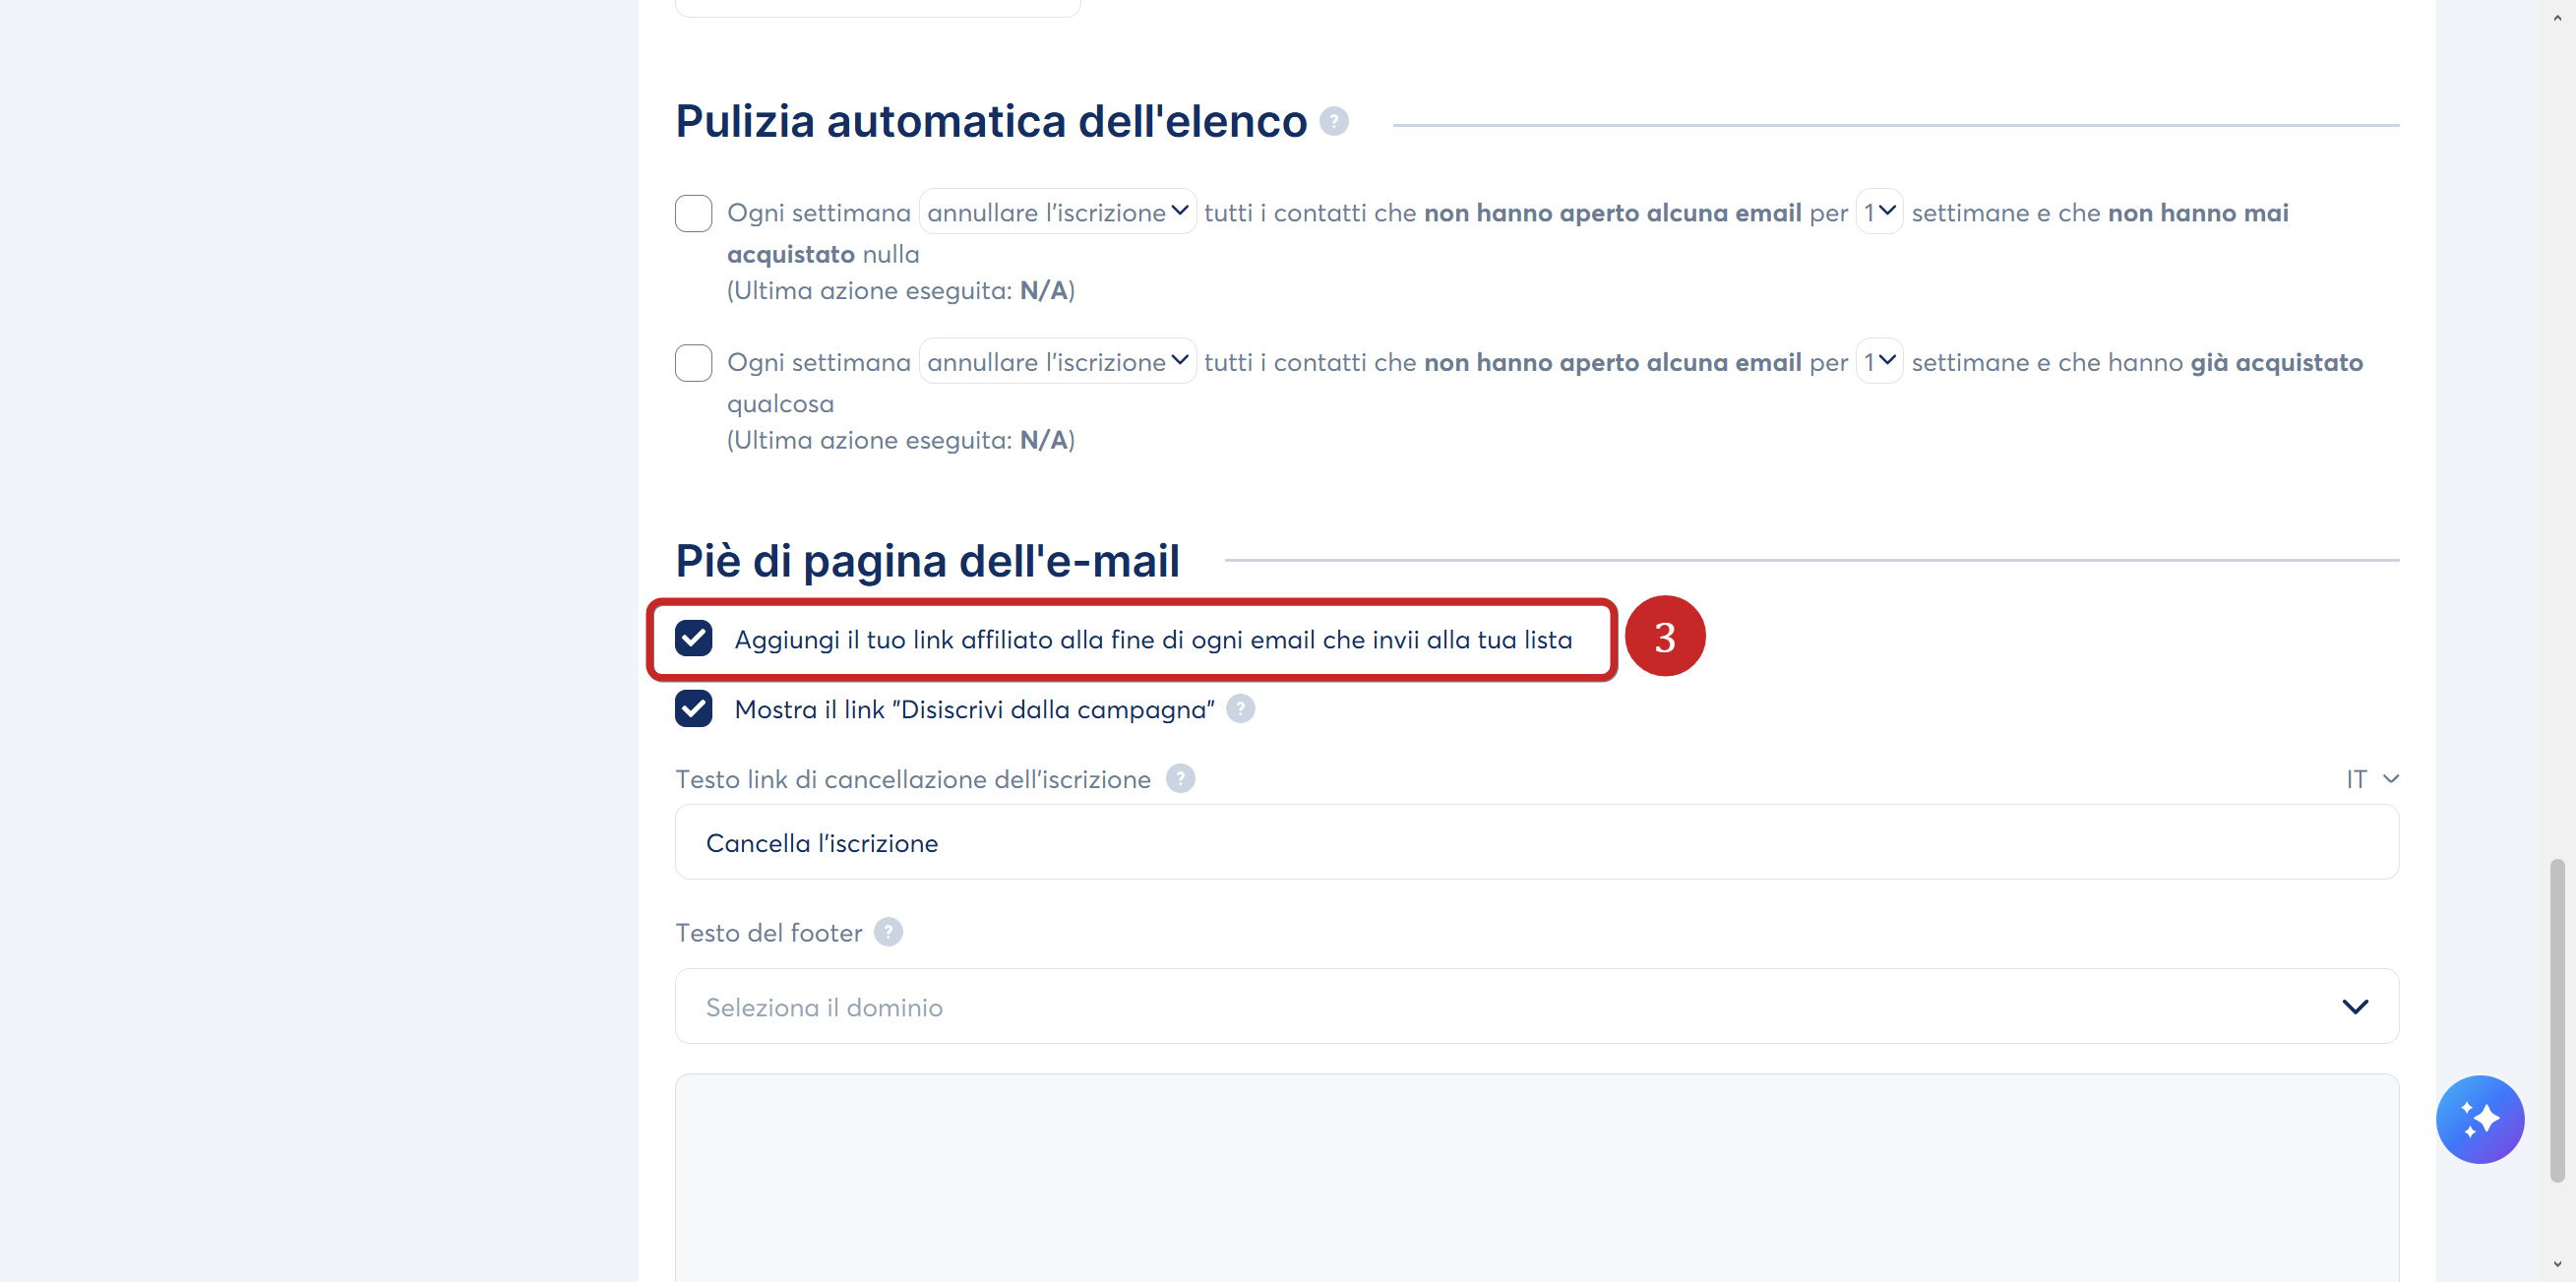Uncheck Mostra il link Disiscrivi dalla campagna
The width and height of the screenshot is (2576, 1282).
click(693, 708)
